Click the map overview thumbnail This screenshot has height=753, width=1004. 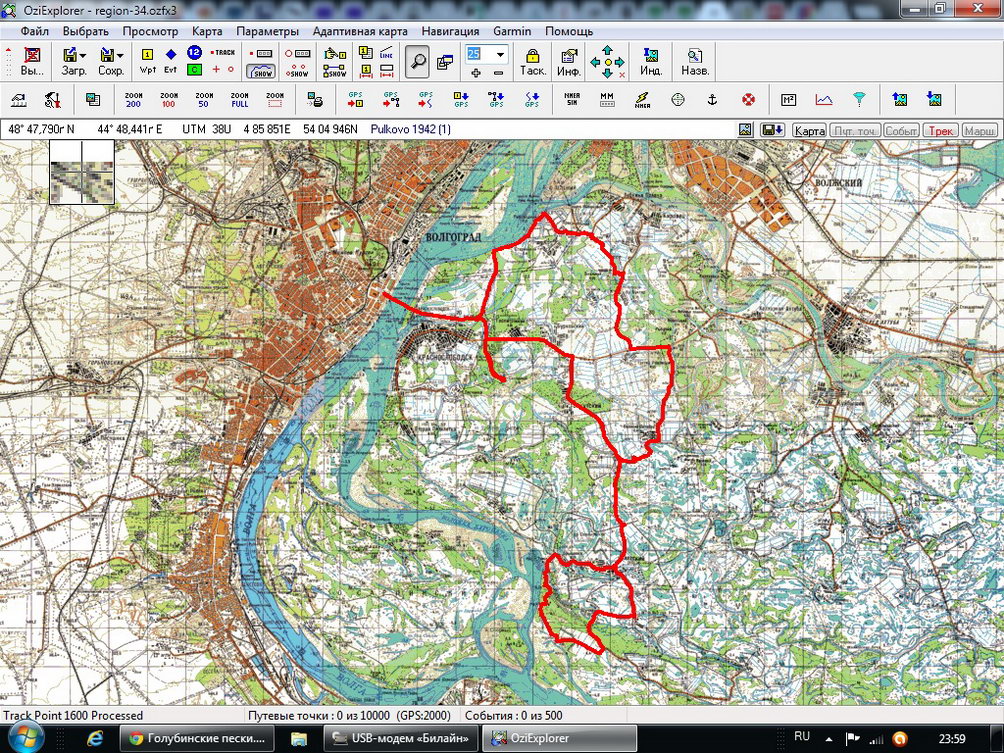click(82, 173)
